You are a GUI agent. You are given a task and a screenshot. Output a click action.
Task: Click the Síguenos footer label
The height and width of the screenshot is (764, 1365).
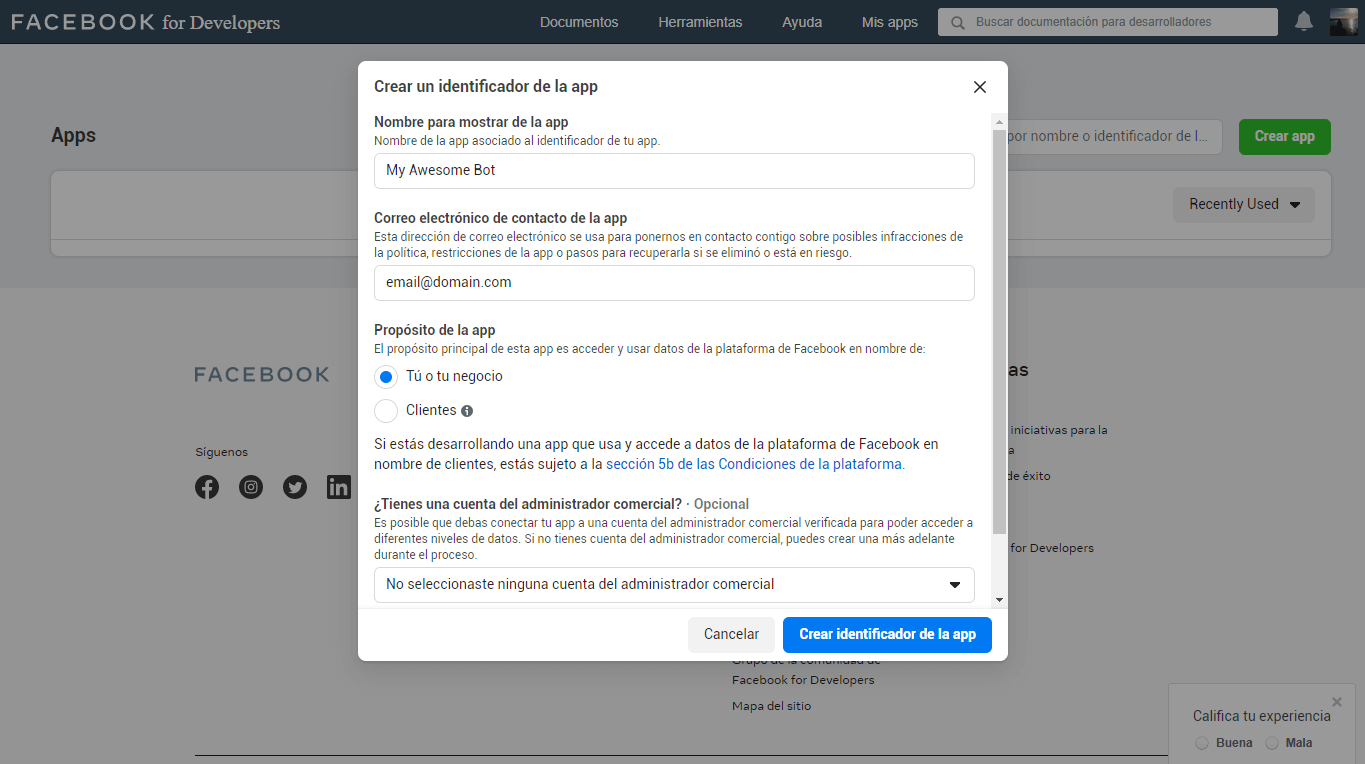click(x=222, y=452)
